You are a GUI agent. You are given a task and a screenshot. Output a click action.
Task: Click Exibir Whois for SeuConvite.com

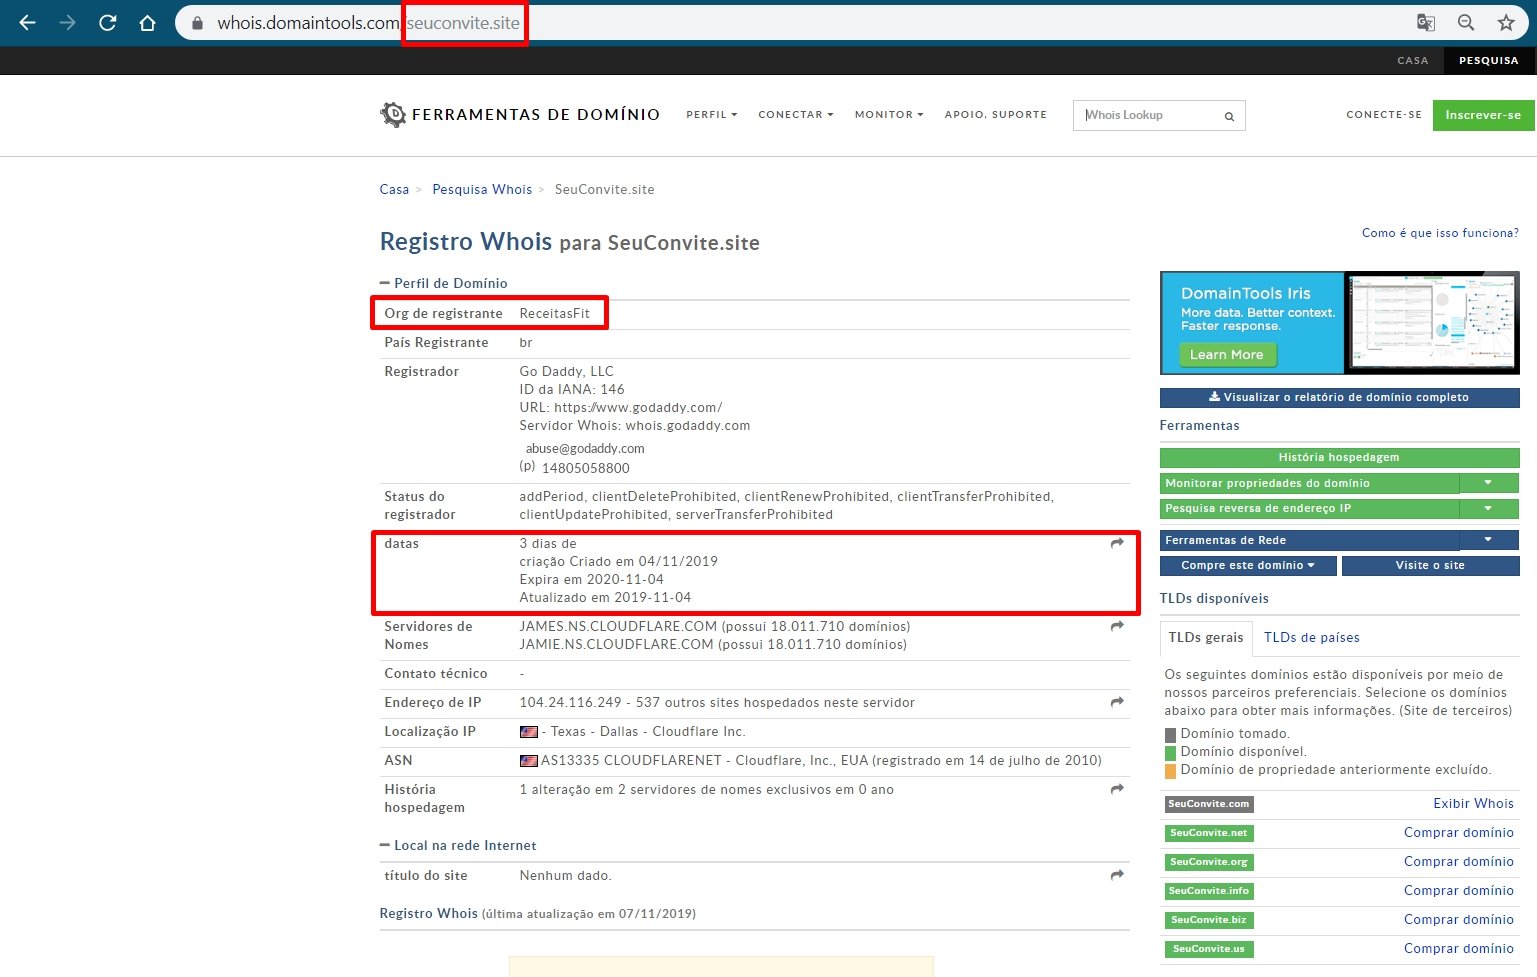point(1473,804)
